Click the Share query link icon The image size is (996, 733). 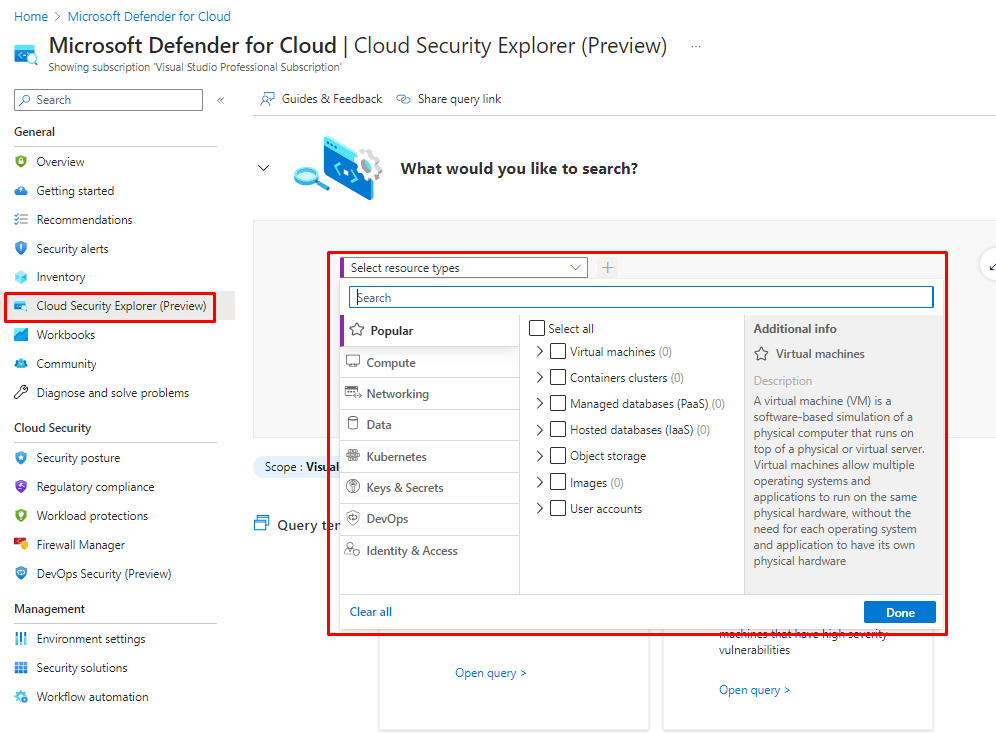coord(404,99)
